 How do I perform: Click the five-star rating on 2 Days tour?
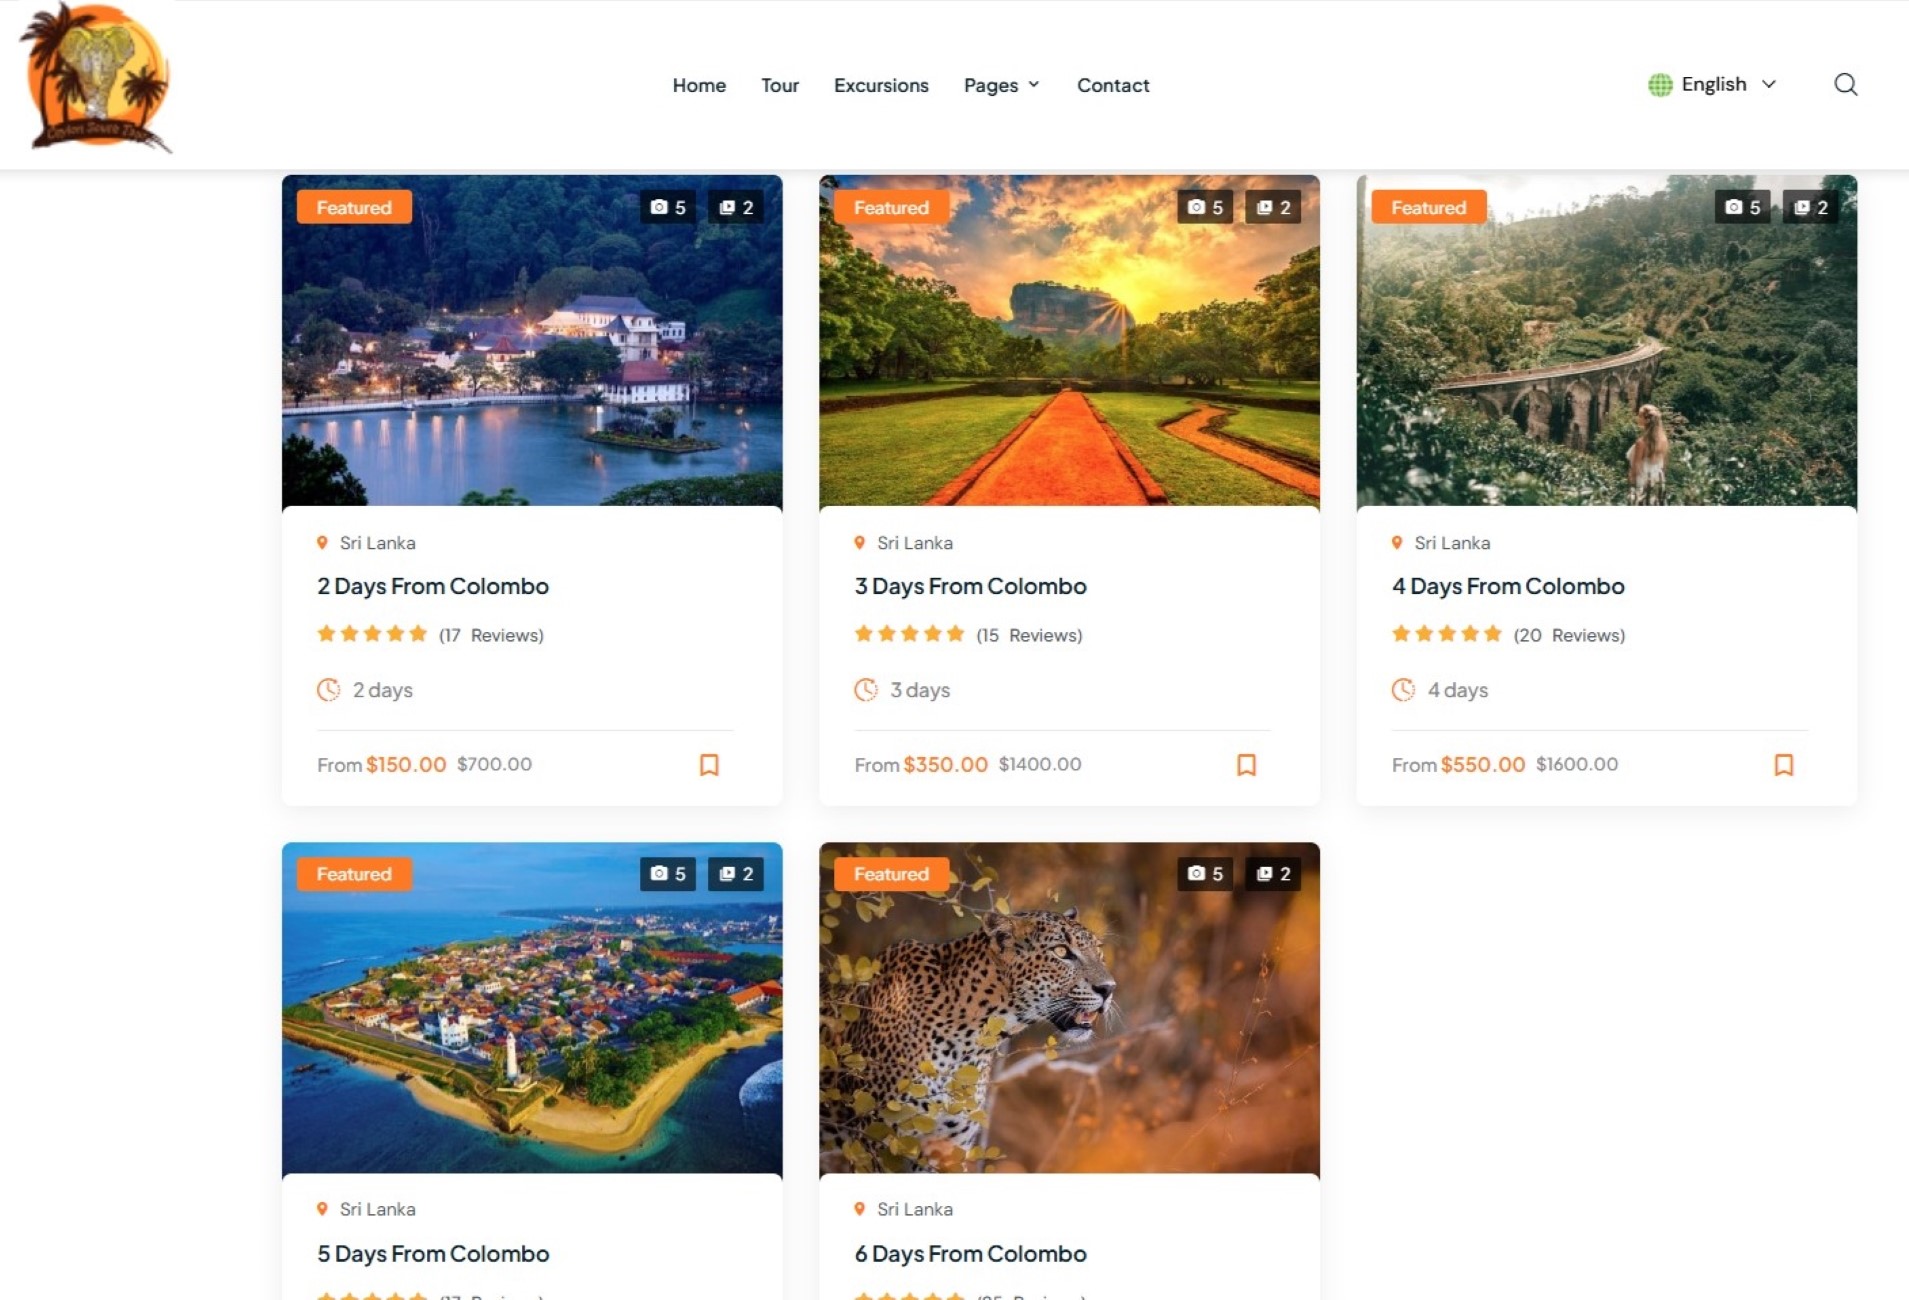(372, 633)
